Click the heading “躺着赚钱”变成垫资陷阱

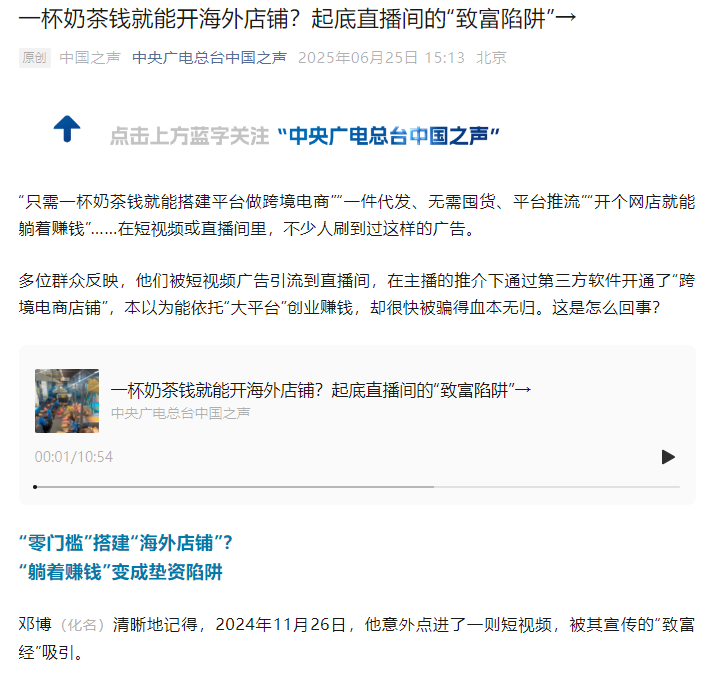coord(121,572)
